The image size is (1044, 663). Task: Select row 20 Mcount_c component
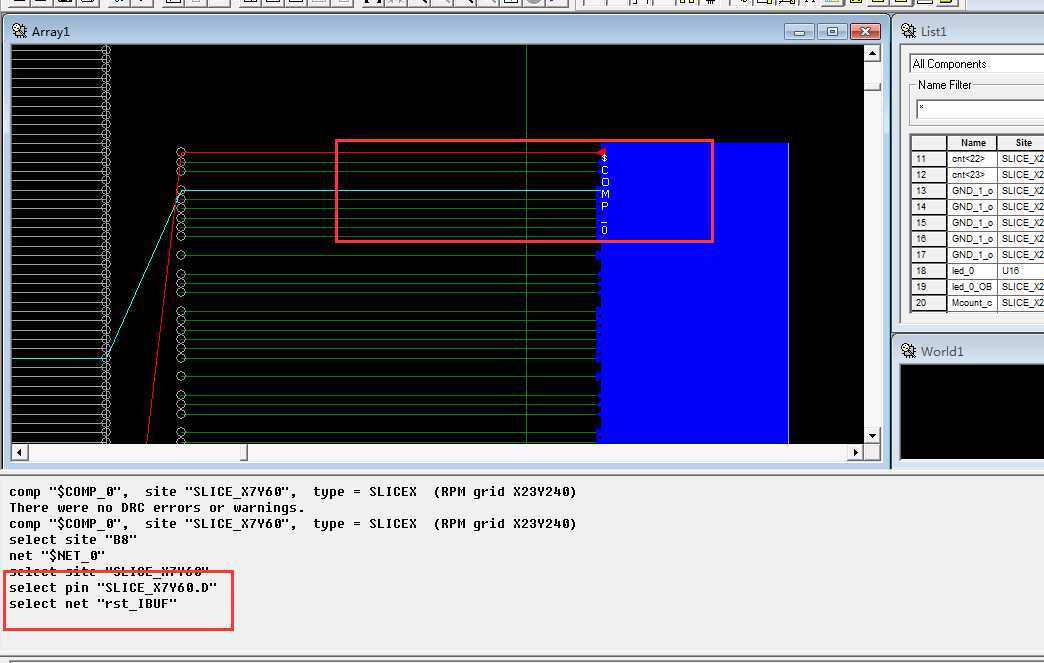click(x=977, y=302)
